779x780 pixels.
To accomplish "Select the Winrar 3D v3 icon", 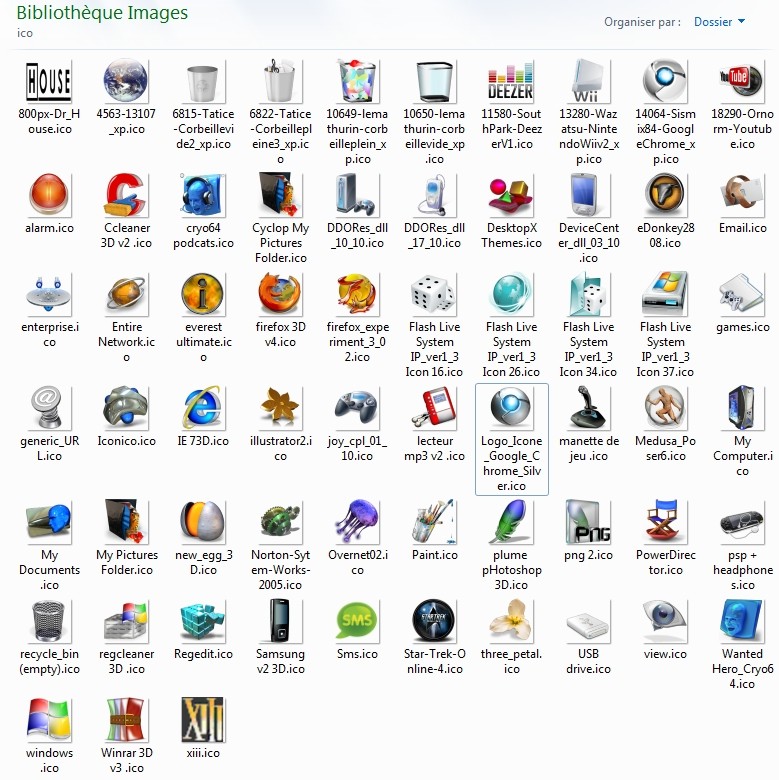I will [126, 720].
